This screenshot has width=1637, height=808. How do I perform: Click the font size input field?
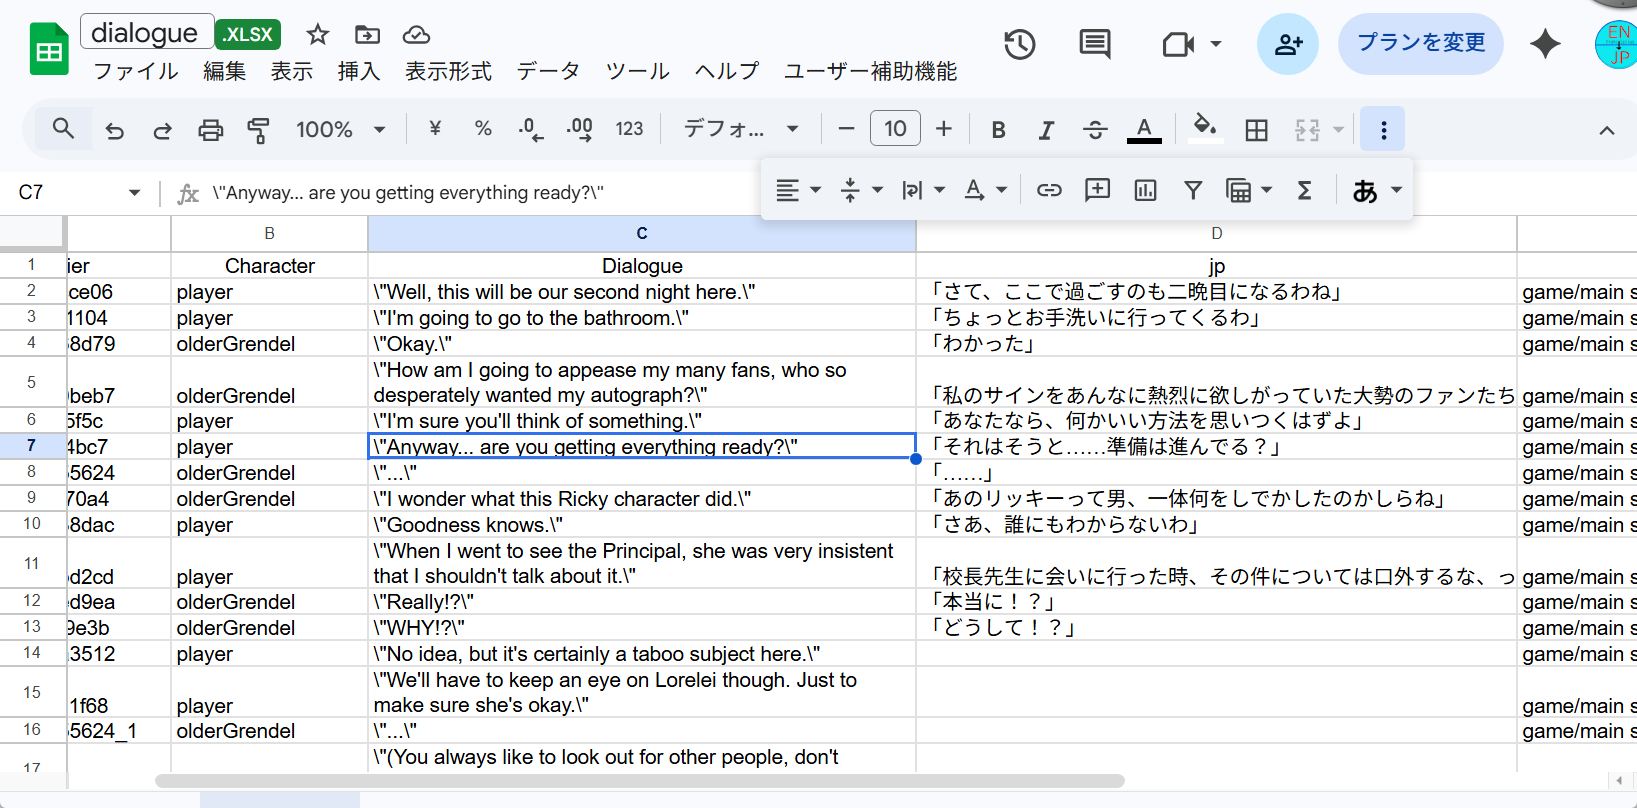(x=895, y=129)
